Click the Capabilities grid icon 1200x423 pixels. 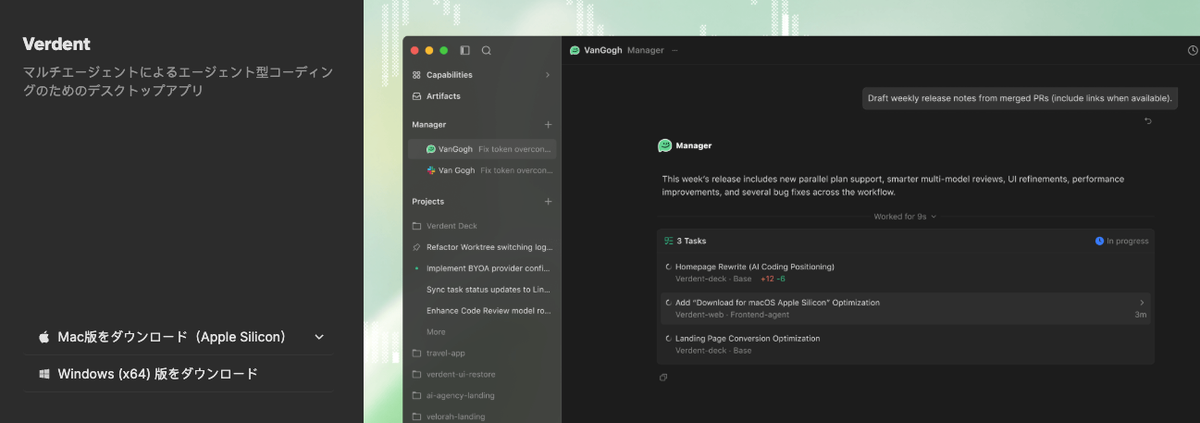[417, 75]
